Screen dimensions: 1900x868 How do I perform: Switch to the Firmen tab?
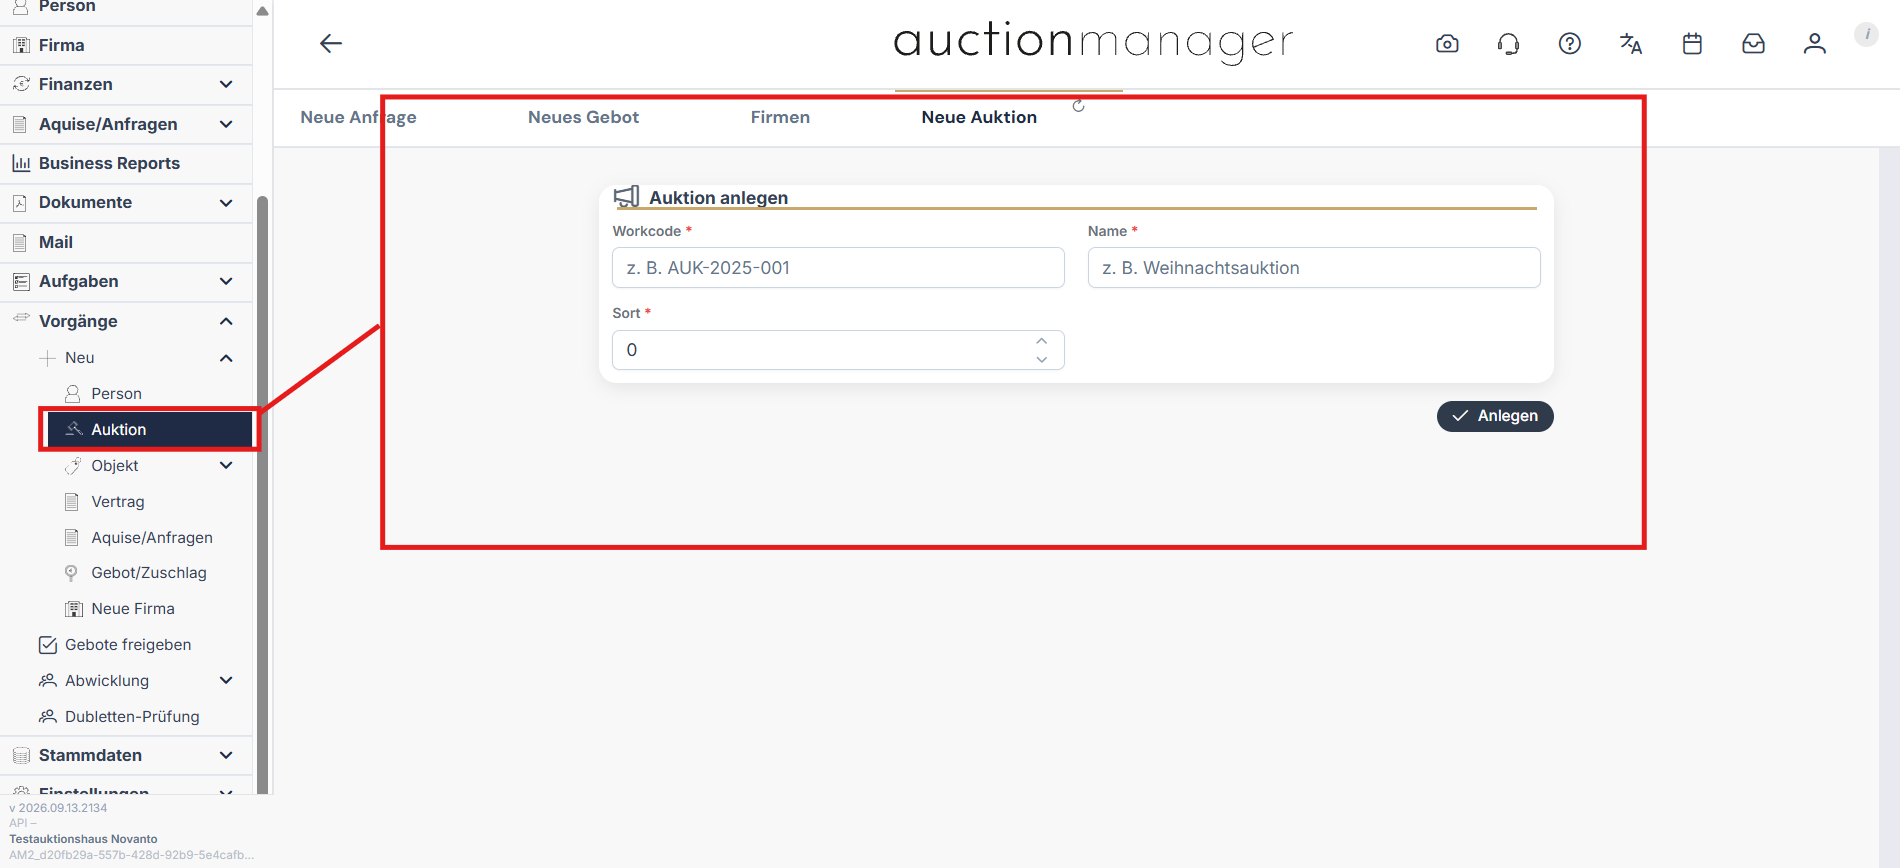coord(780,117)
